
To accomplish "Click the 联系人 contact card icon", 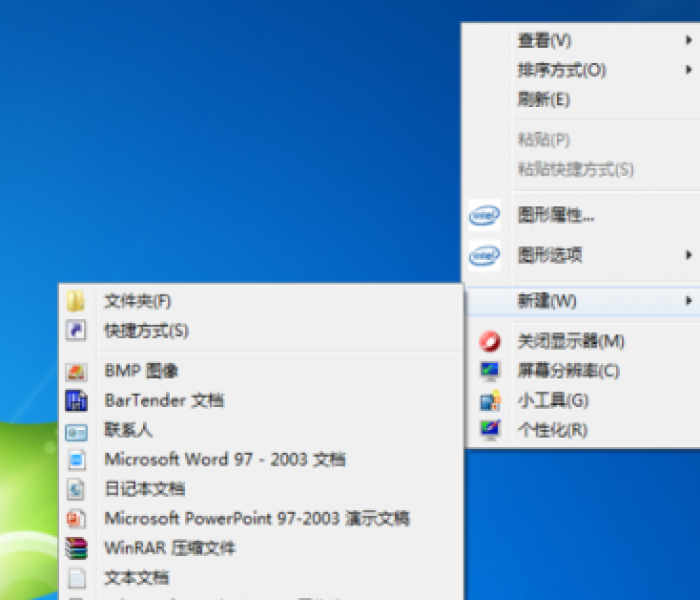I will pyautogui.click(x=76, y=431).
